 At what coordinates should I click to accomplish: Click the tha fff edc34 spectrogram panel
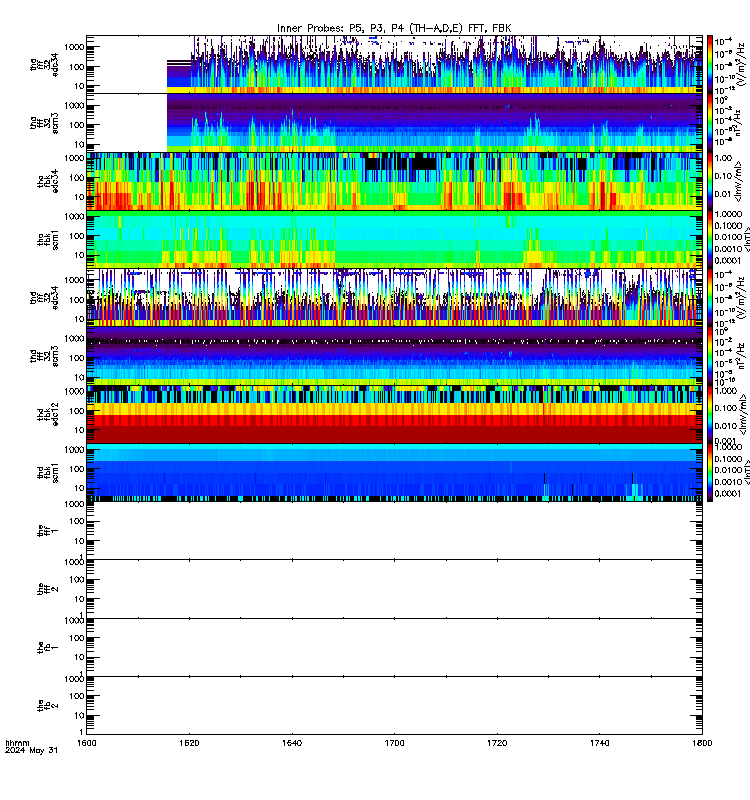pos(394,64)
